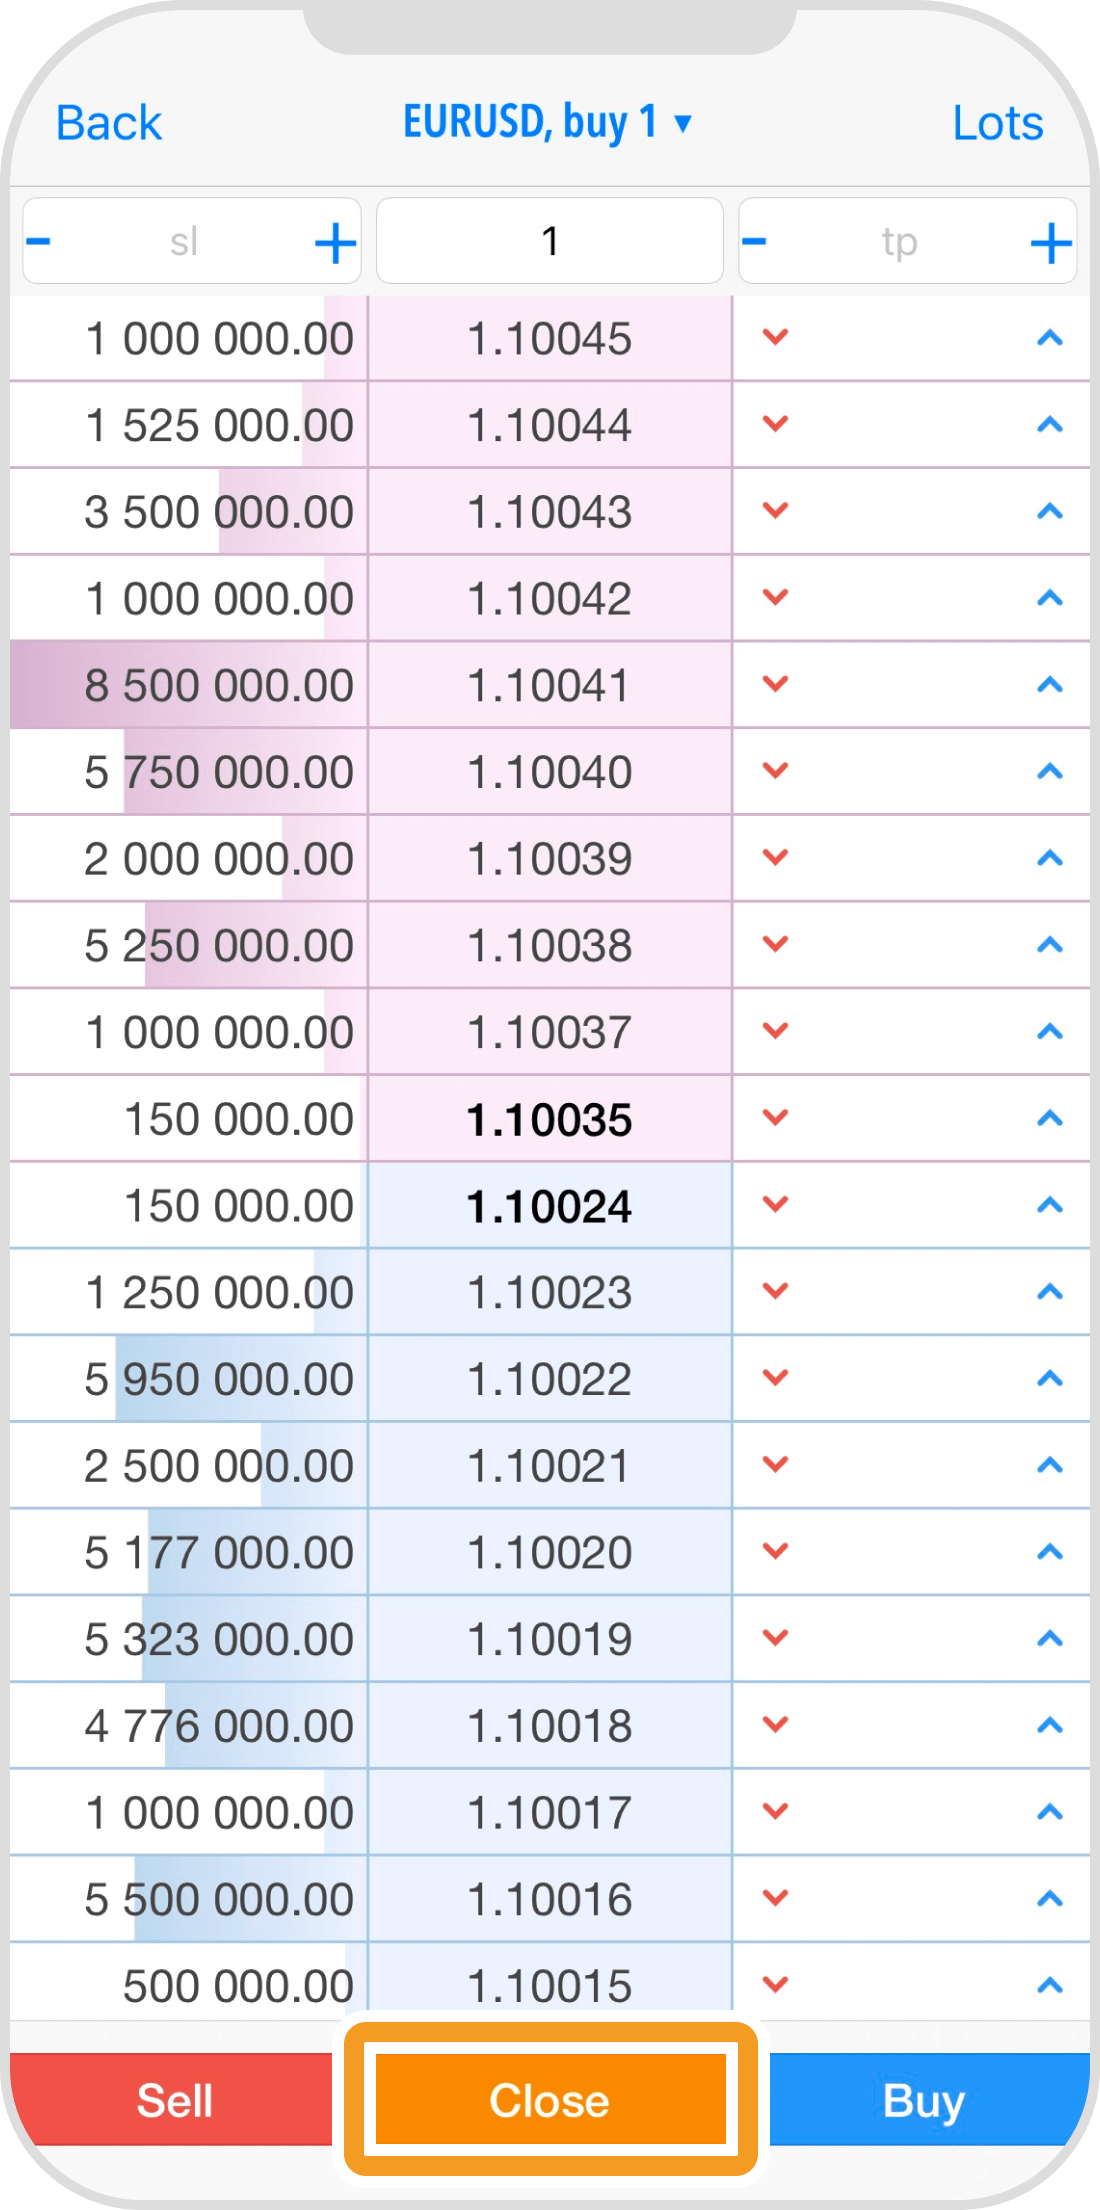Tap red down arrow beside price 1.10020
This screenshot has width=1100, height=2210.
click(x=775, y=1551)
